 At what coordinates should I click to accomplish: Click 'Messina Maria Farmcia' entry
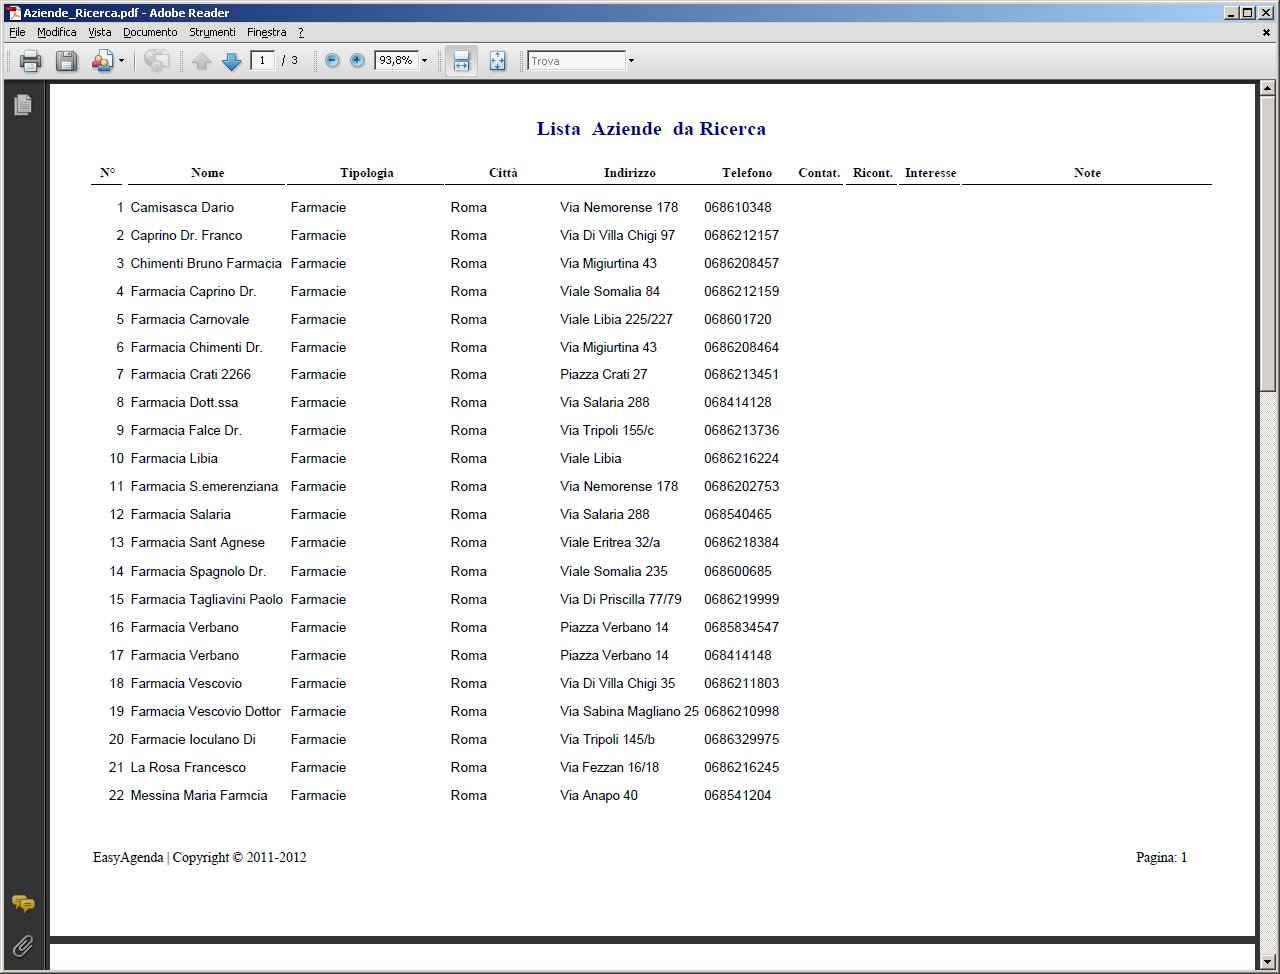tap(199, 796)
